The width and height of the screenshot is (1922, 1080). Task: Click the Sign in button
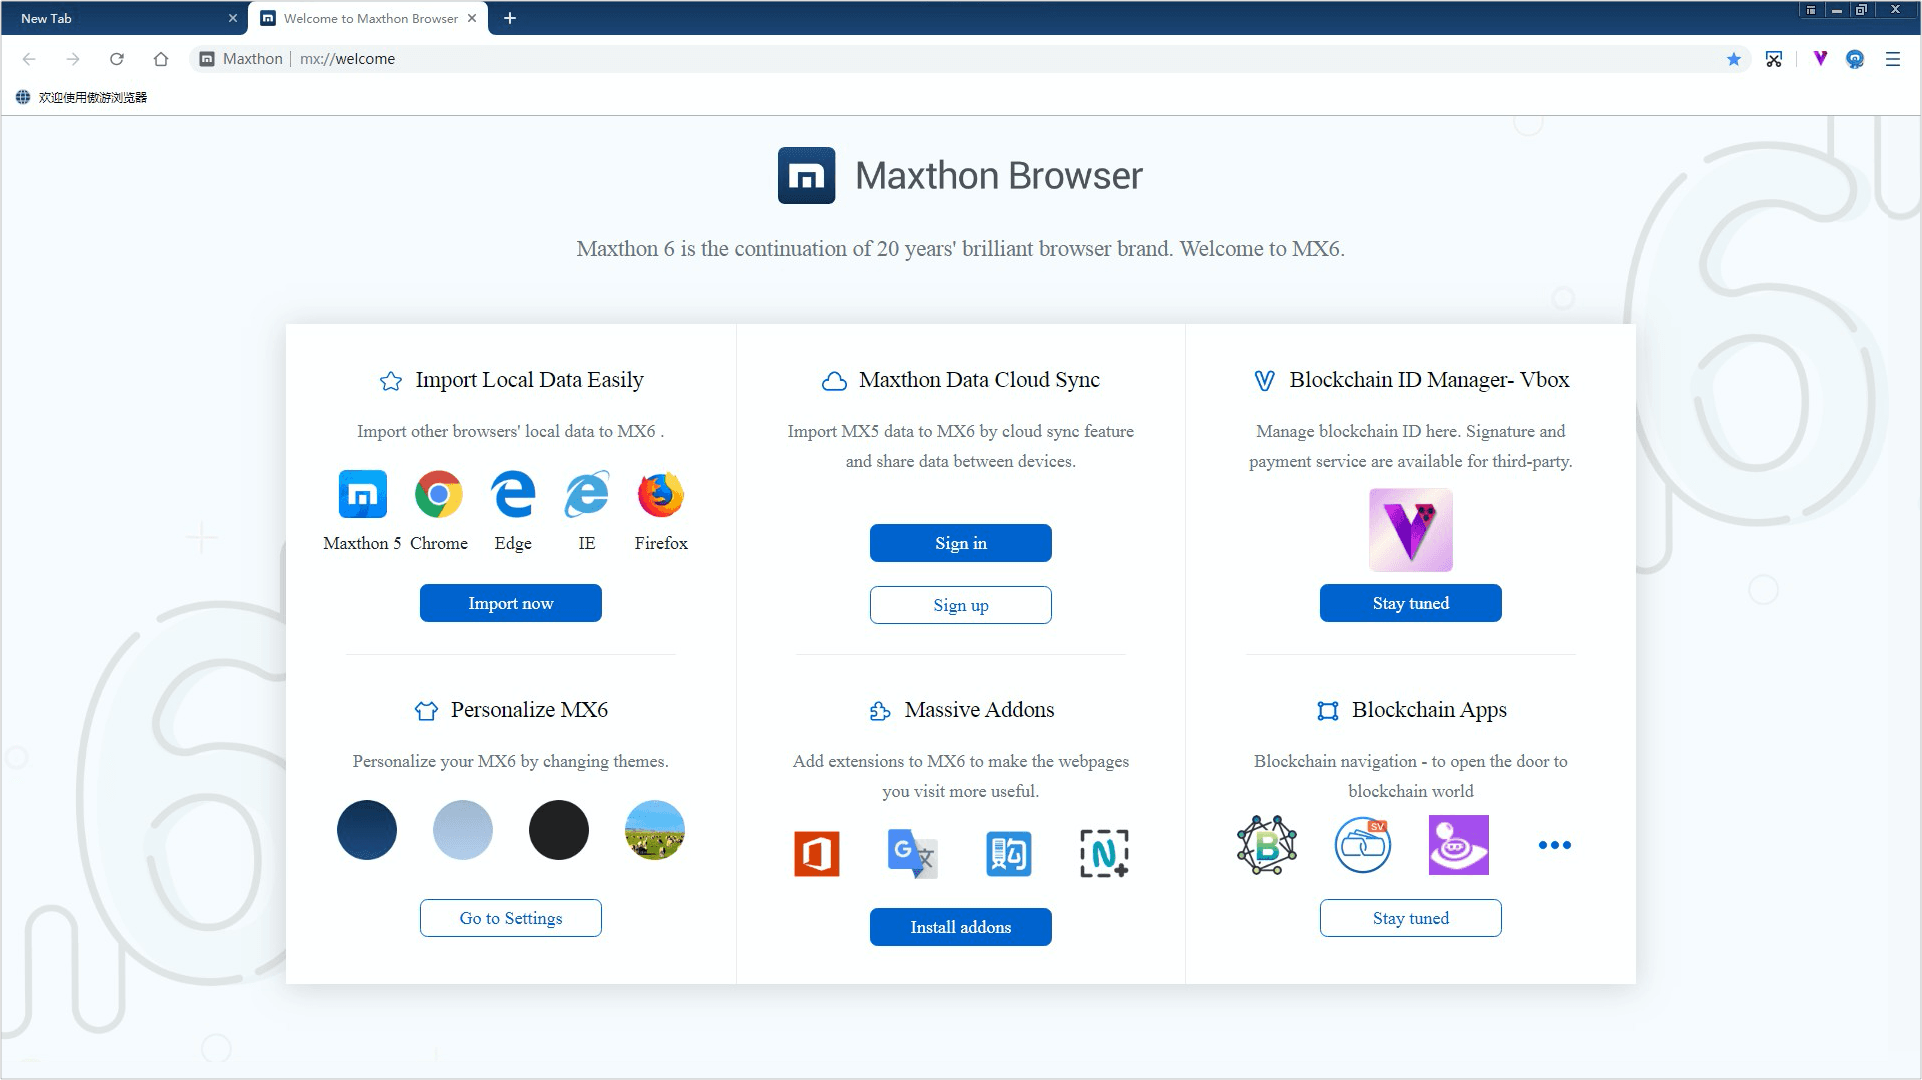pos(960,543)
